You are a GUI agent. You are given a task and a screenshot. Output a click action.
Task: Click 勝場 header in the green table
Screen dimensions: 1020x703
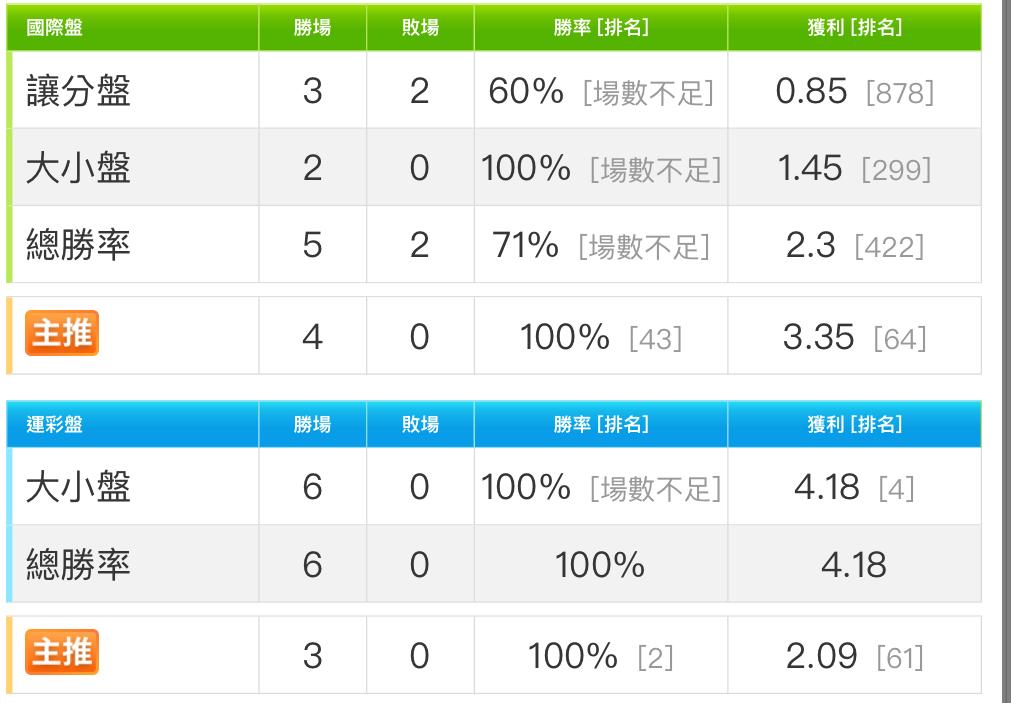pyautogui.click(x=312, y=28)
